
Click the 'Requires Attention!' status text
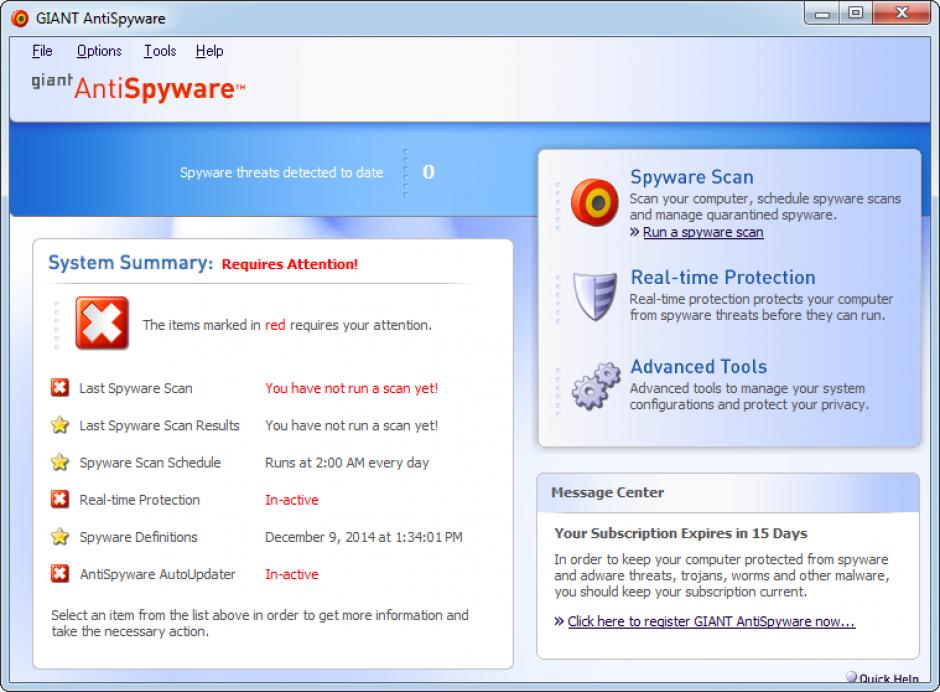click(x=290, y=264)
